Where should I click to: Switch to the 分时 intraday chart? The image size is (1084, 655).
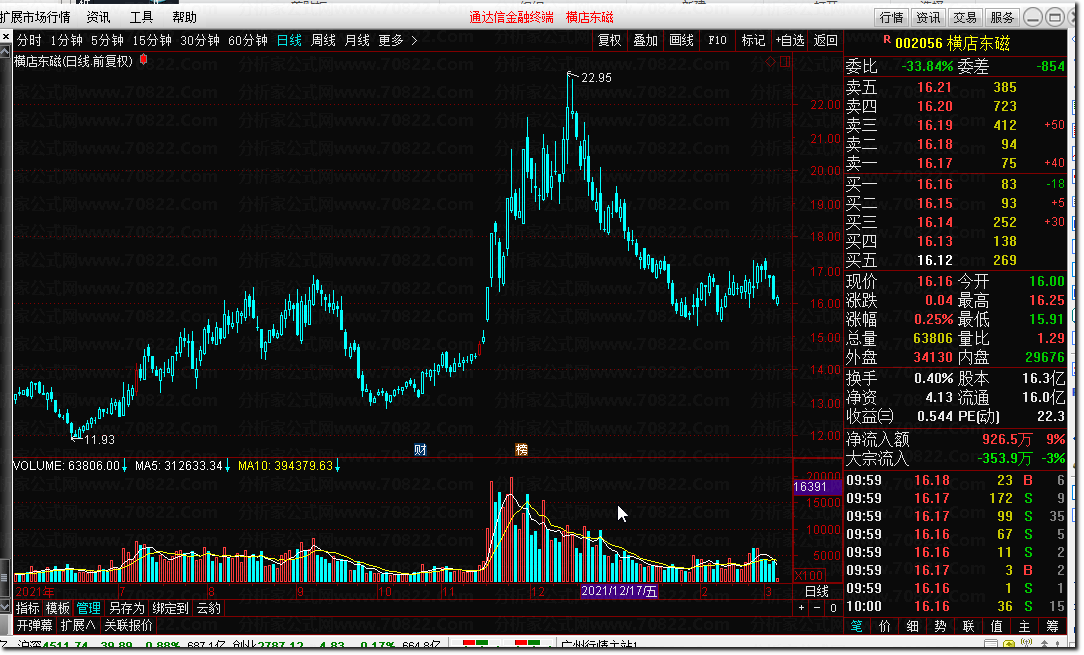coord(29,41)
